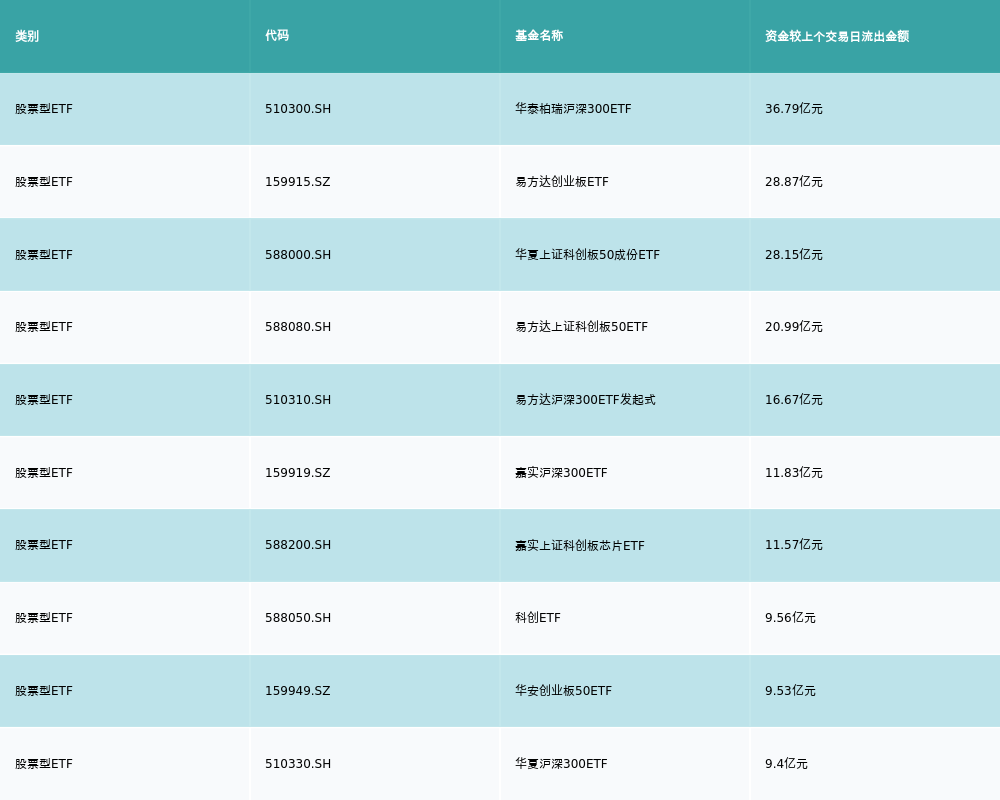Select code 588080.SH cell

298,327
